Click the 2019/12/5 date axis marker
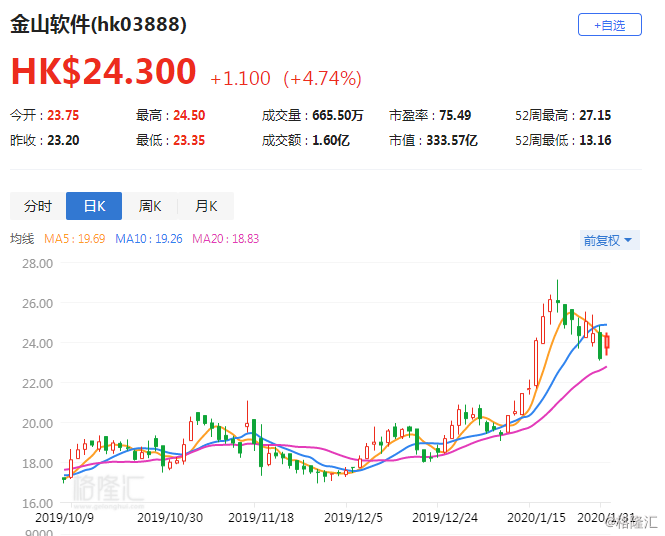The height and width of the screenshot is (536, 665). (353, 518)
